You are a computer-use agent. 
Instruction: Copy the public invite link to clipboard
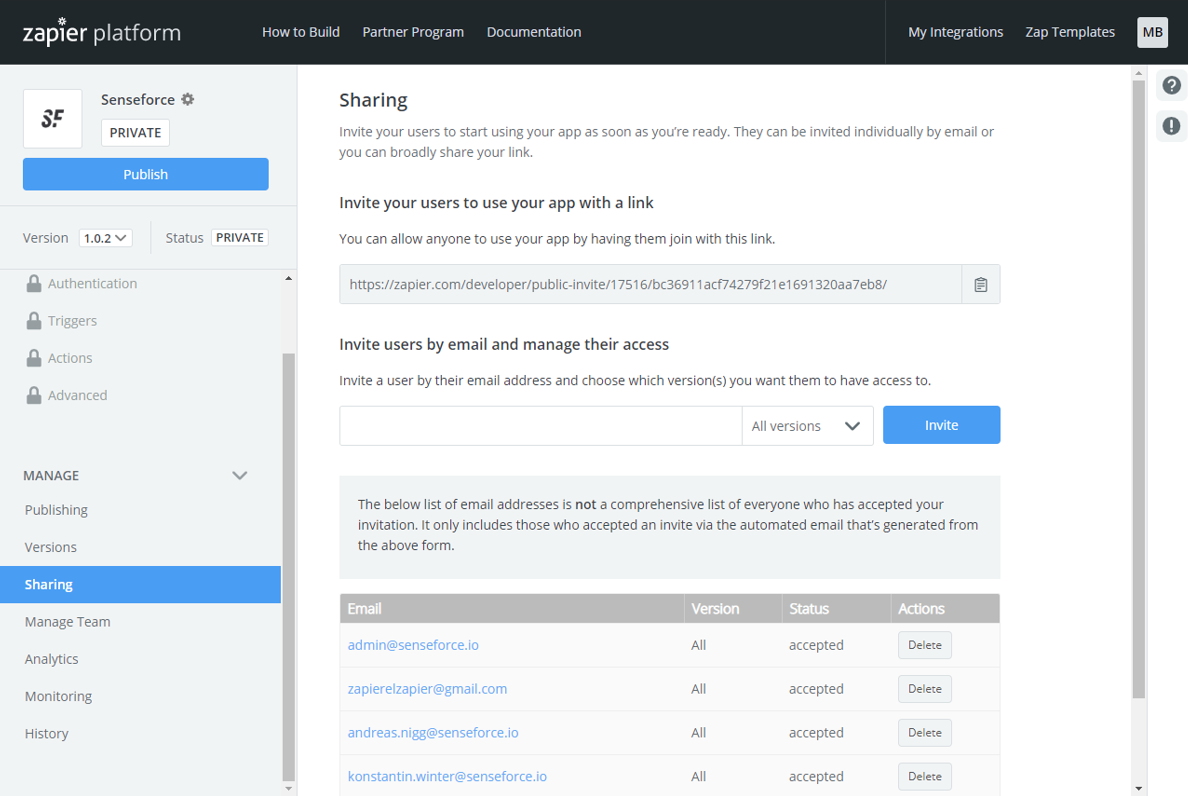(x=980, y=285)
